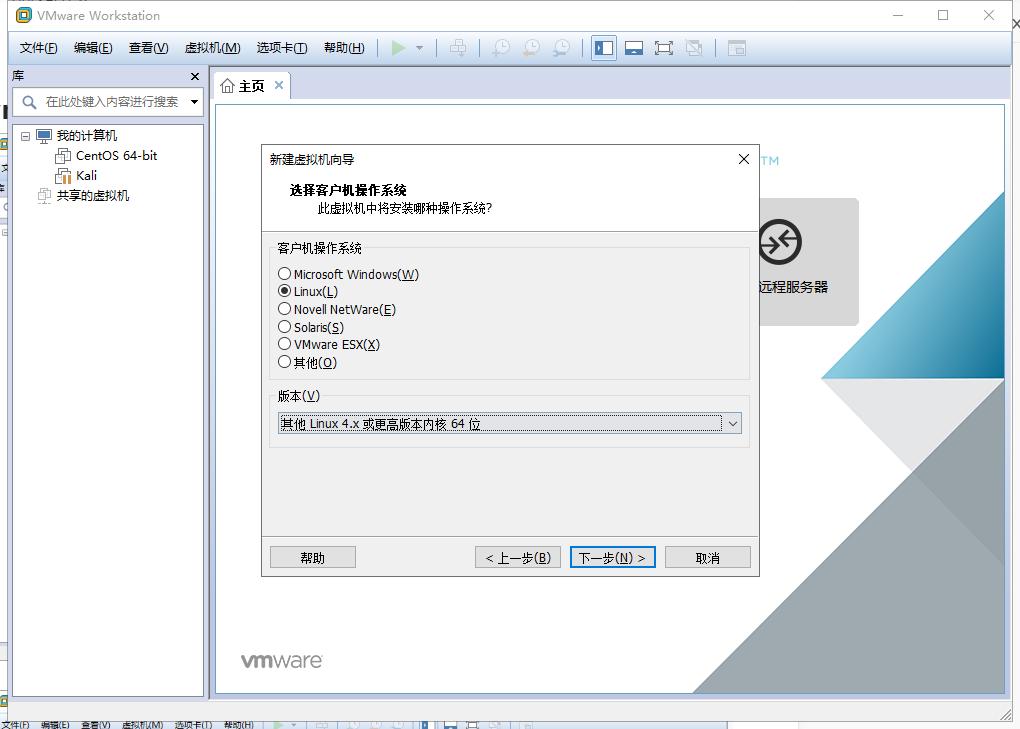
Task: Select 共享的虚拟机 in library tree
Action: 93,196
